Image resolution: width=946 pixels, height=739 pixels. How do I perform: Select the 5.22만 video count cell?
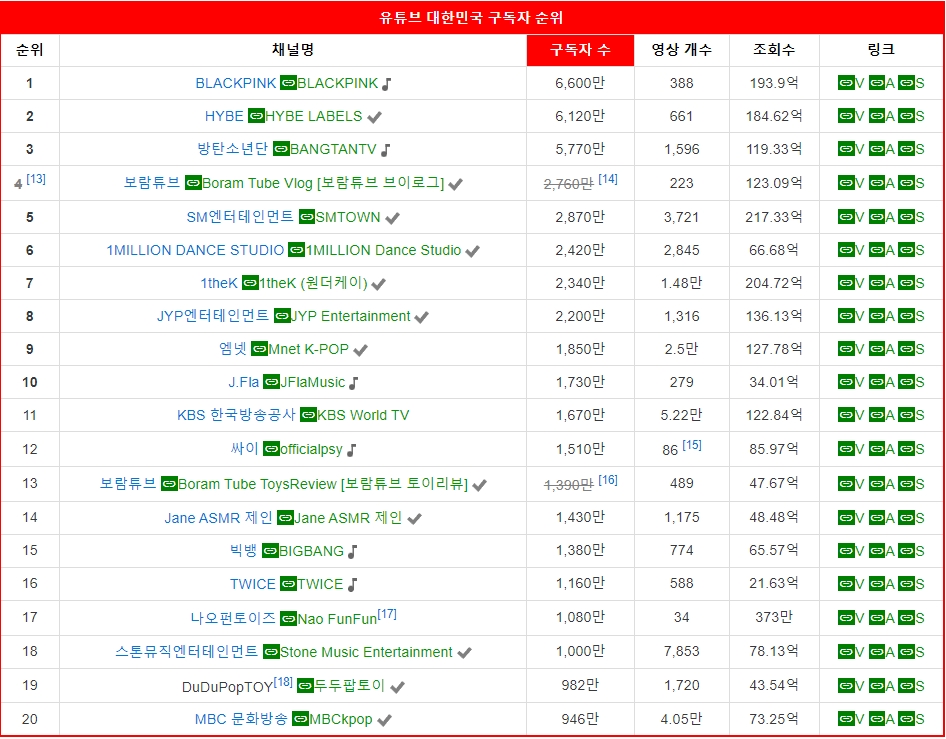click(682, 415)
